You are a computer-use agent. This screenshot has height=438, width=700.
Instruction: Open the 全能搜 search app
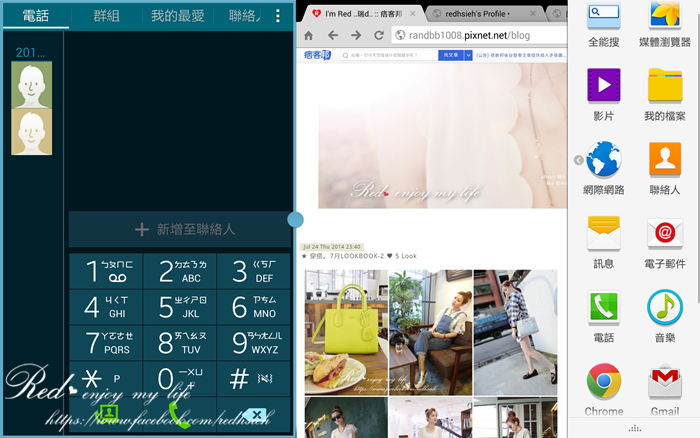[604, 23]
